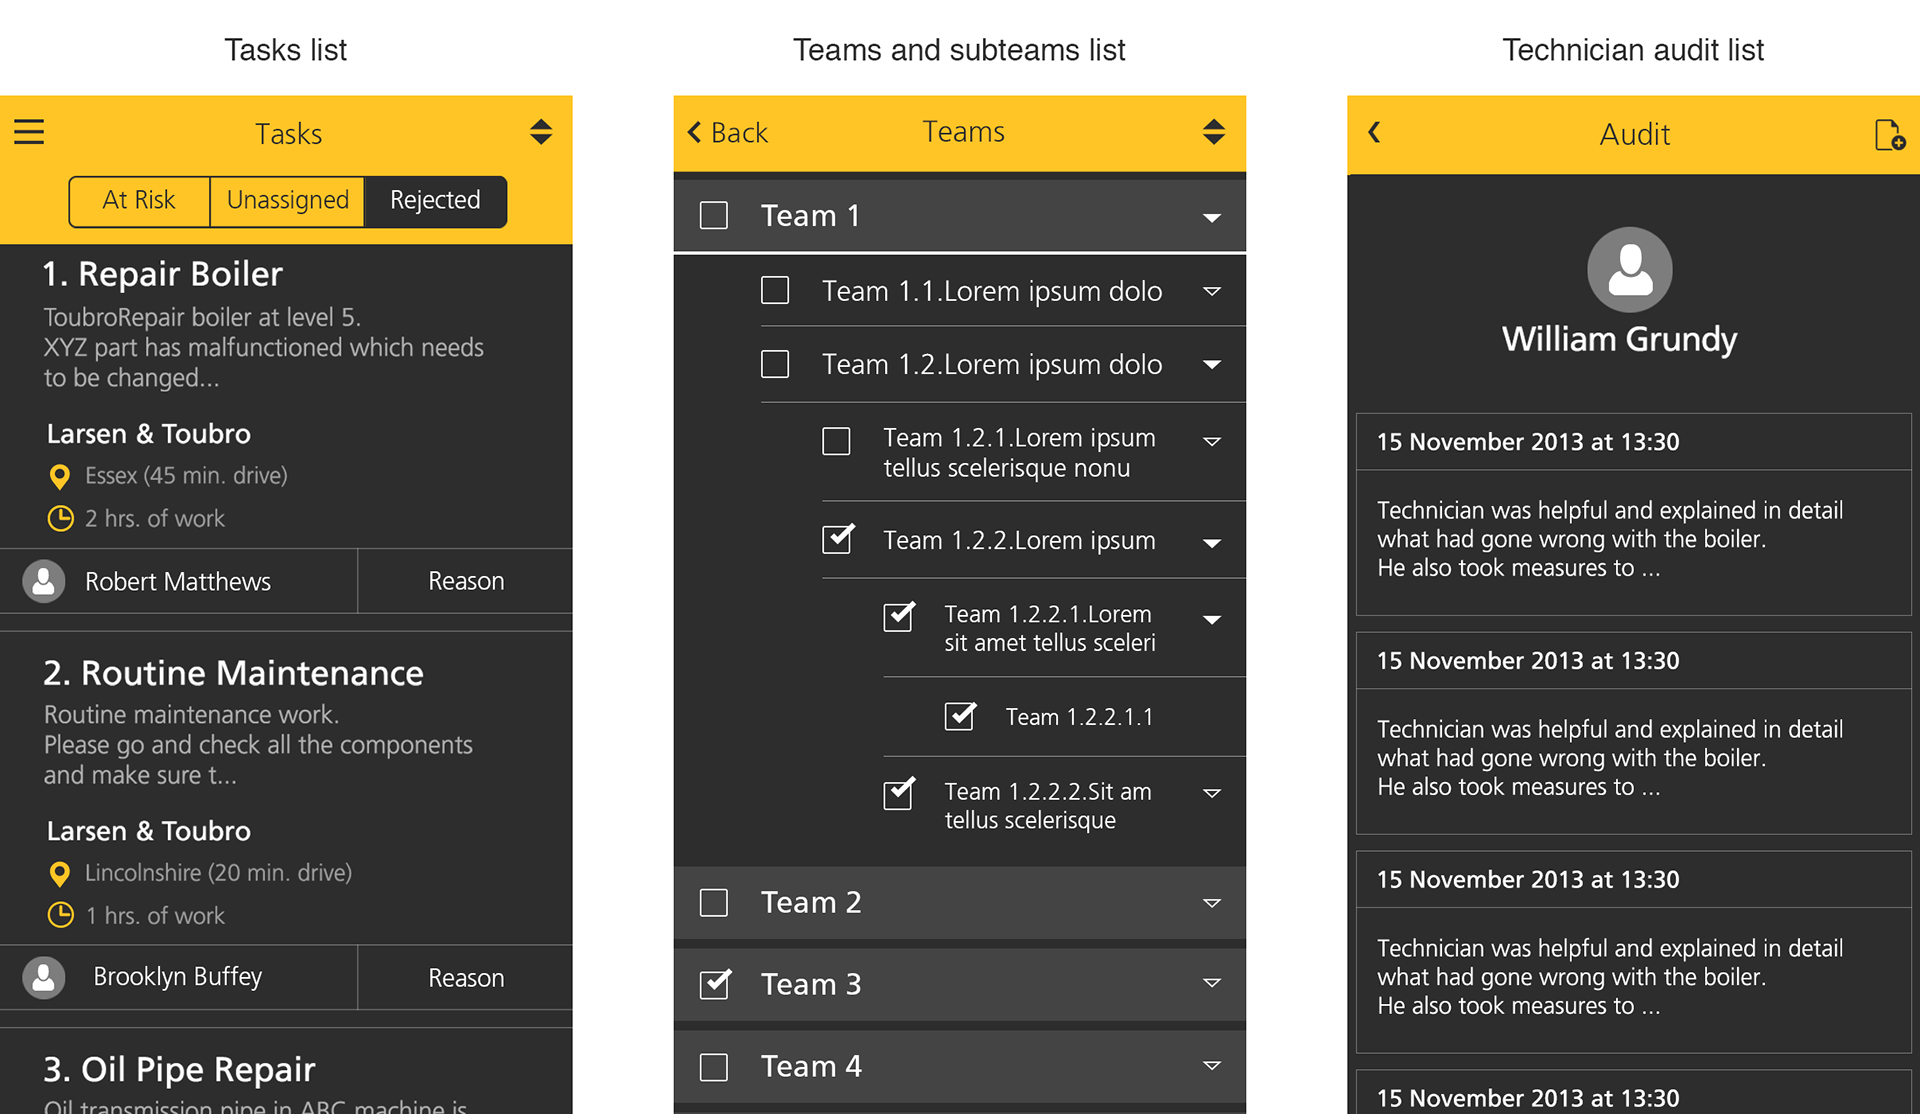
Task: Tap the Audit header title
Action: (1634, 134)
